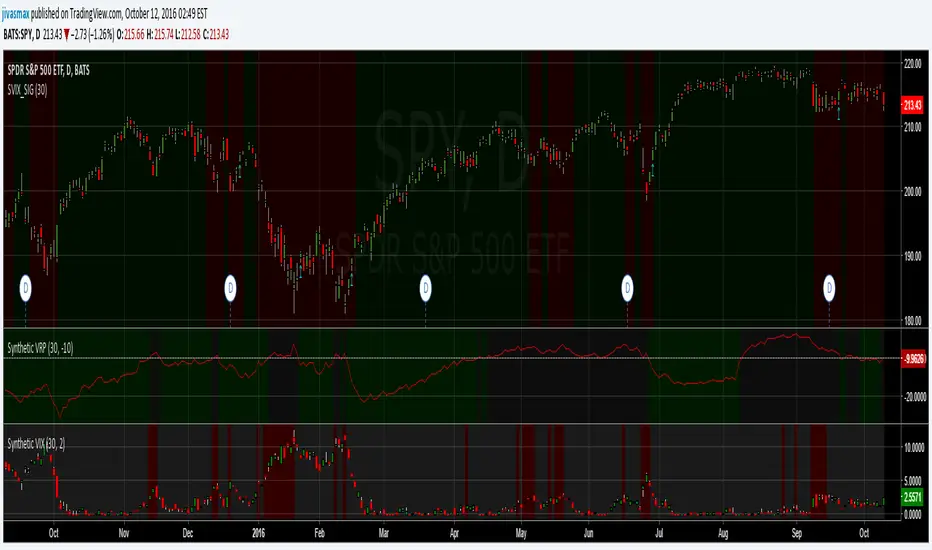Viewport: 932px width, 550px height.
Task: Click the Nov label on the time axis
Action: coord(124,533)
